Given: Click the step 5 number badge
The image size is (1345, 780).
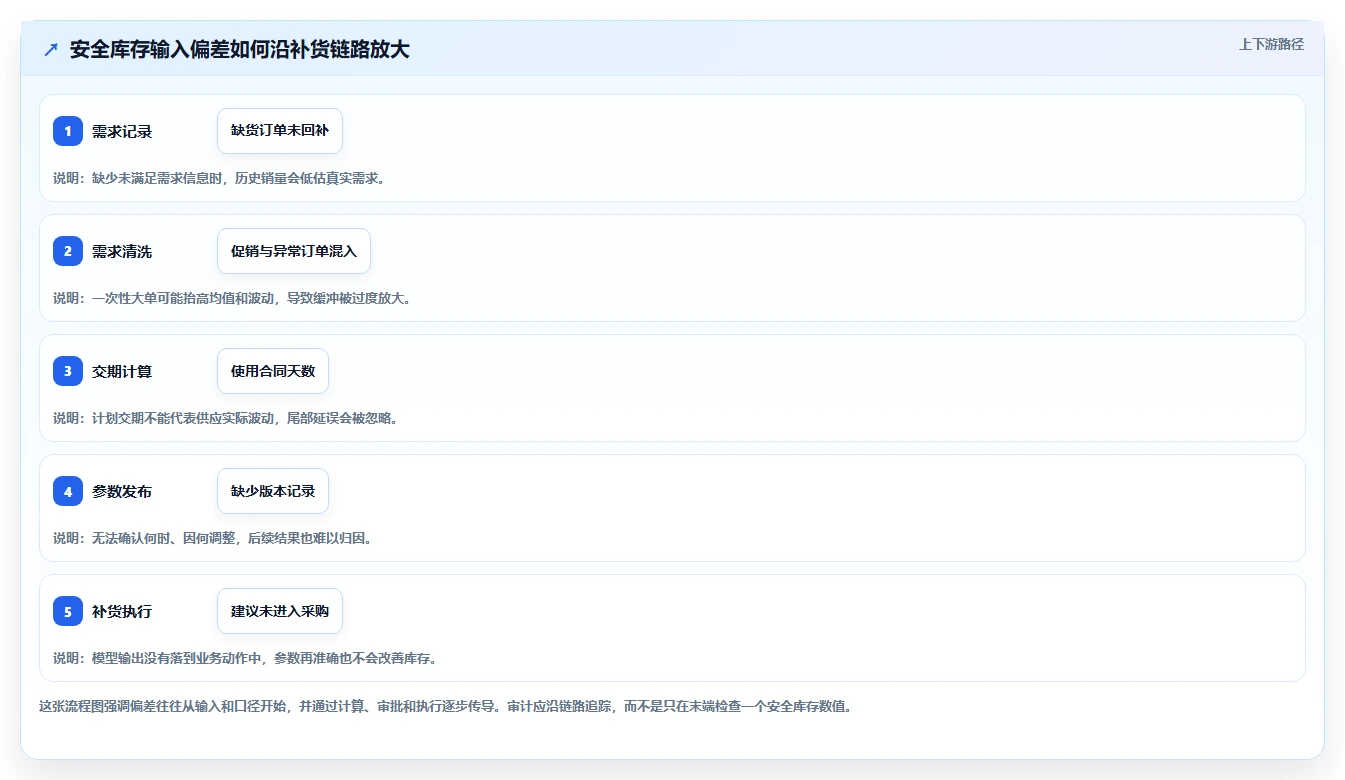Looking at the screenshot, I should click(x=68, y=611).
